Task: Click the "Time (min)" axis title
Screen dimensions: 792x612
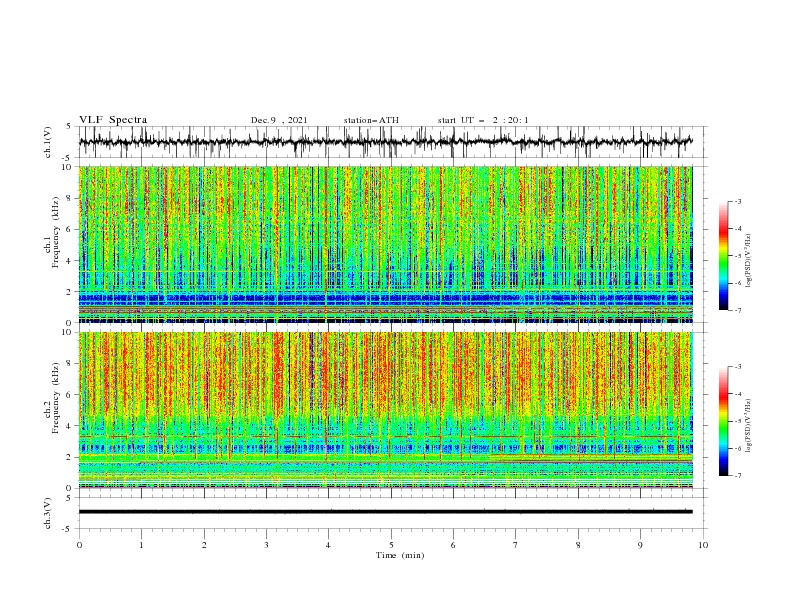Action: 400,555
